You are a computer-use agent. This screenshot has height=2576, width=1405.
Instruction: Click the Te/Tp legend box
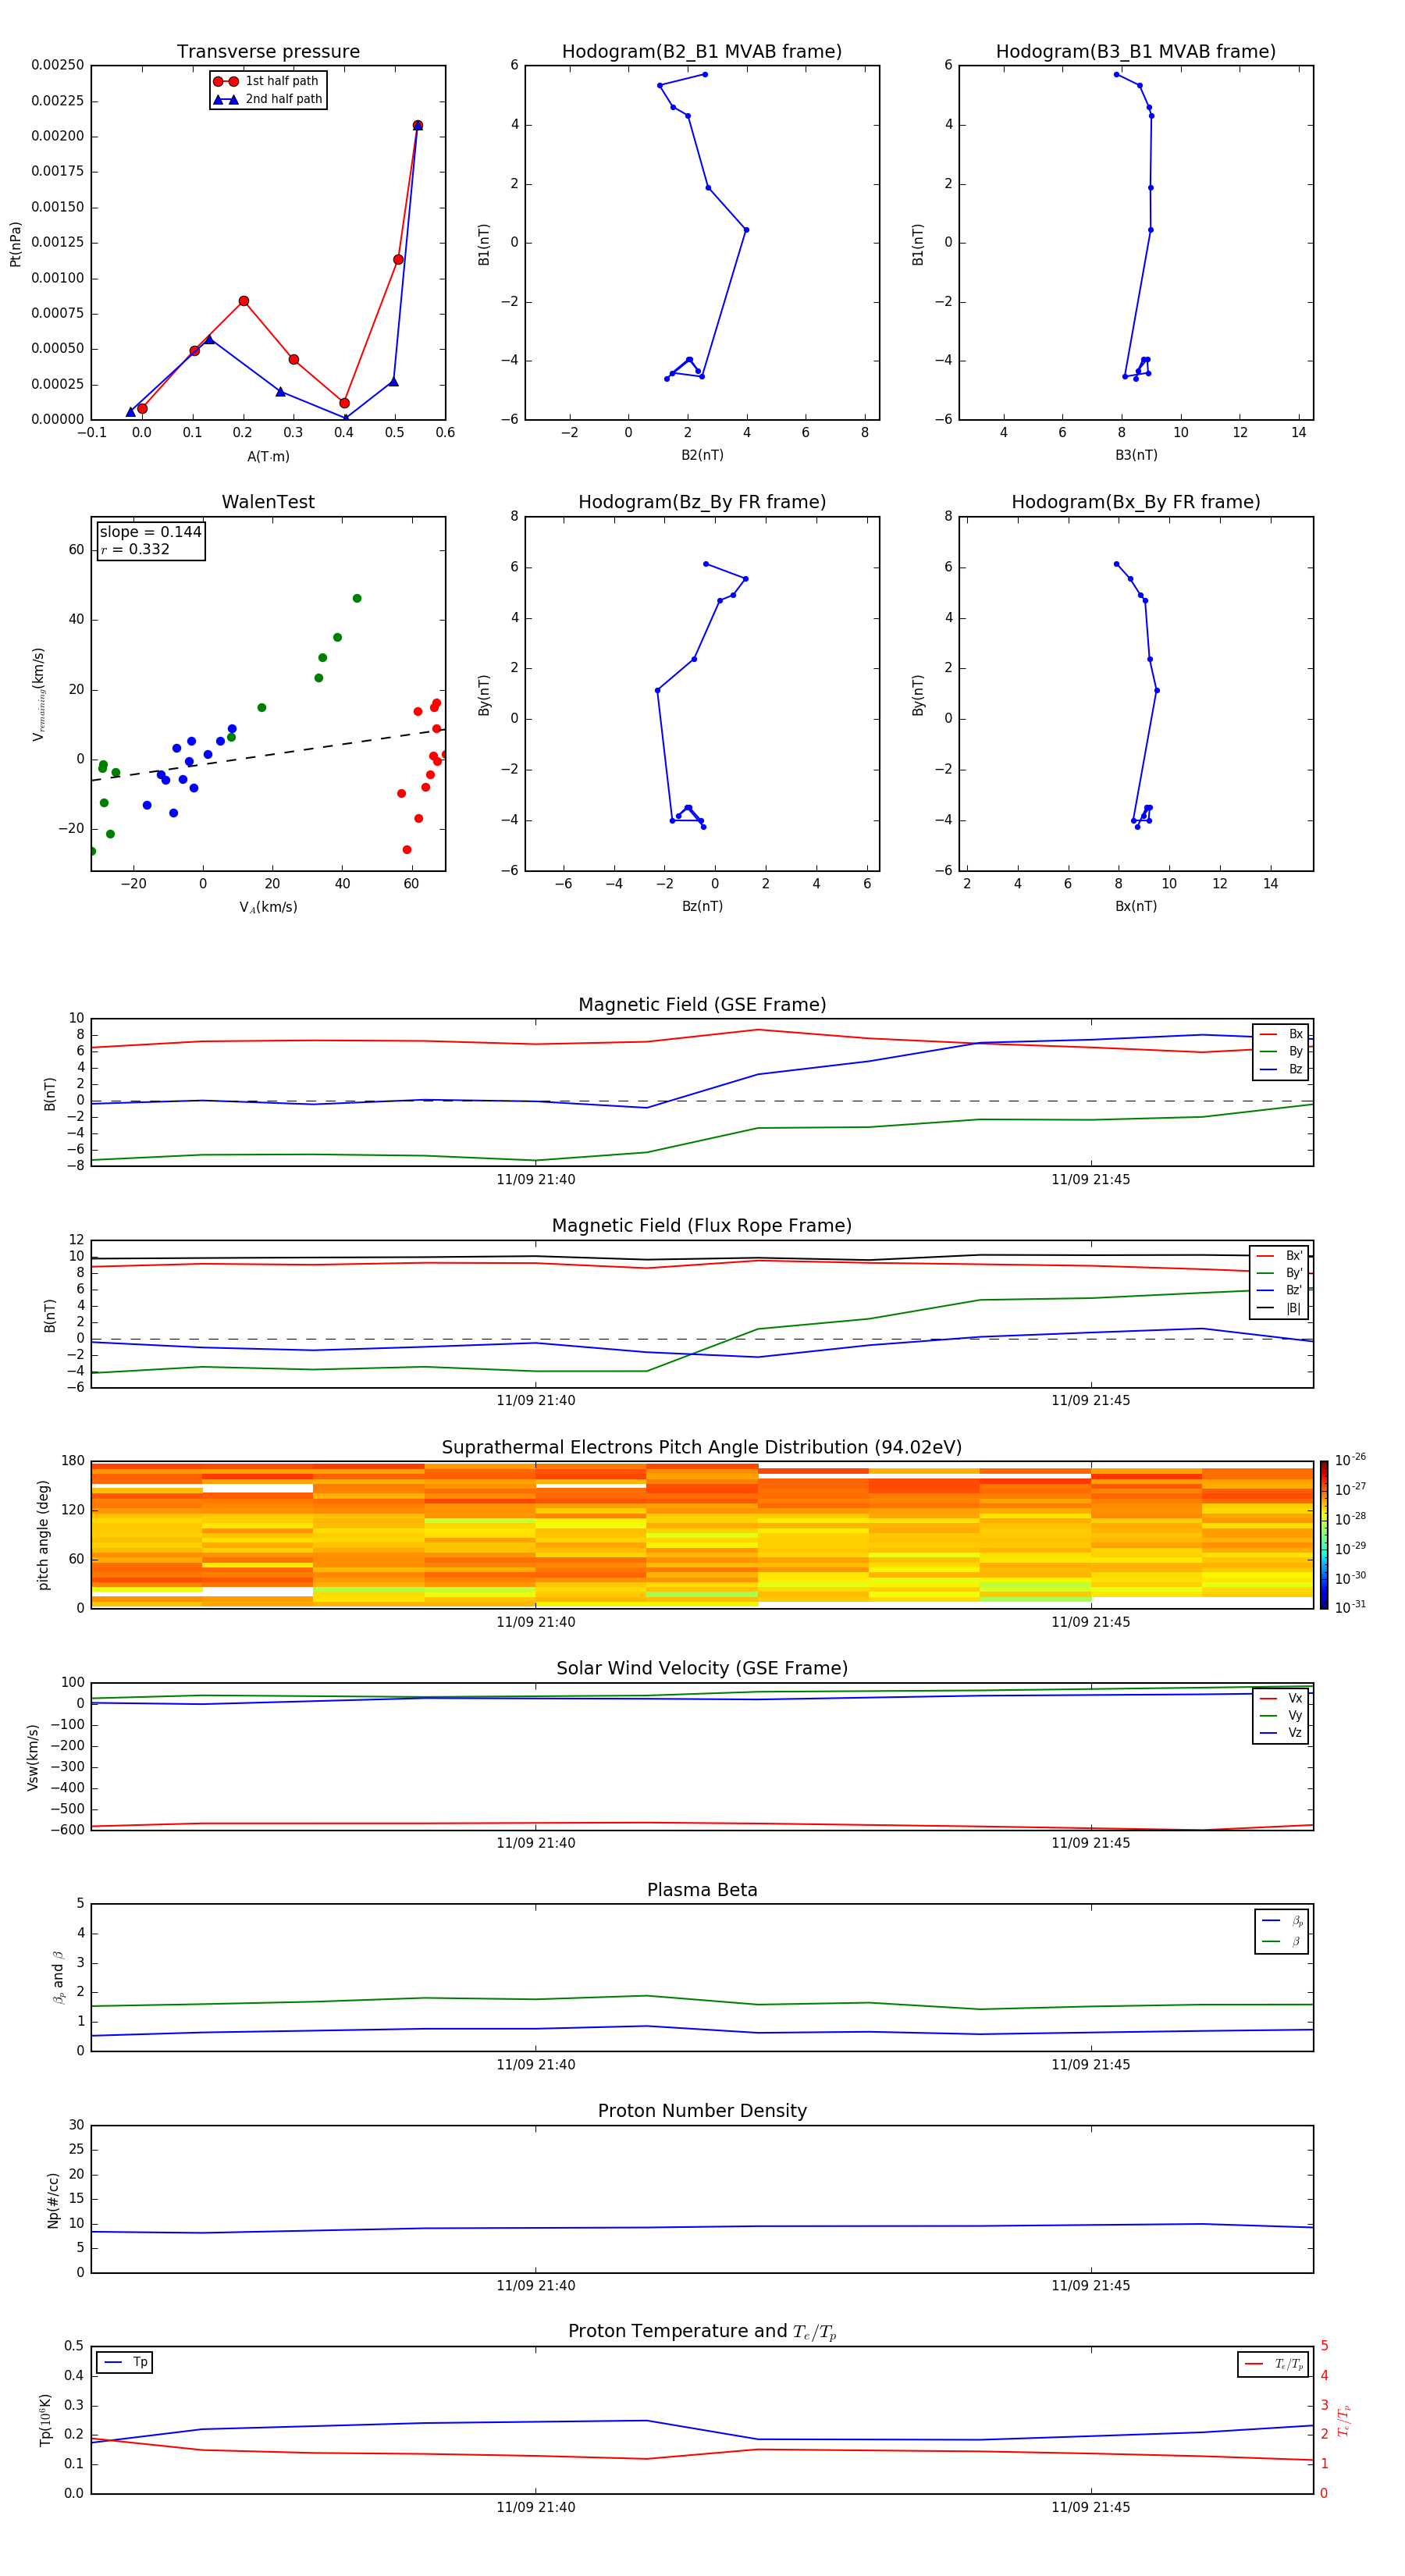[1272, 2364]
